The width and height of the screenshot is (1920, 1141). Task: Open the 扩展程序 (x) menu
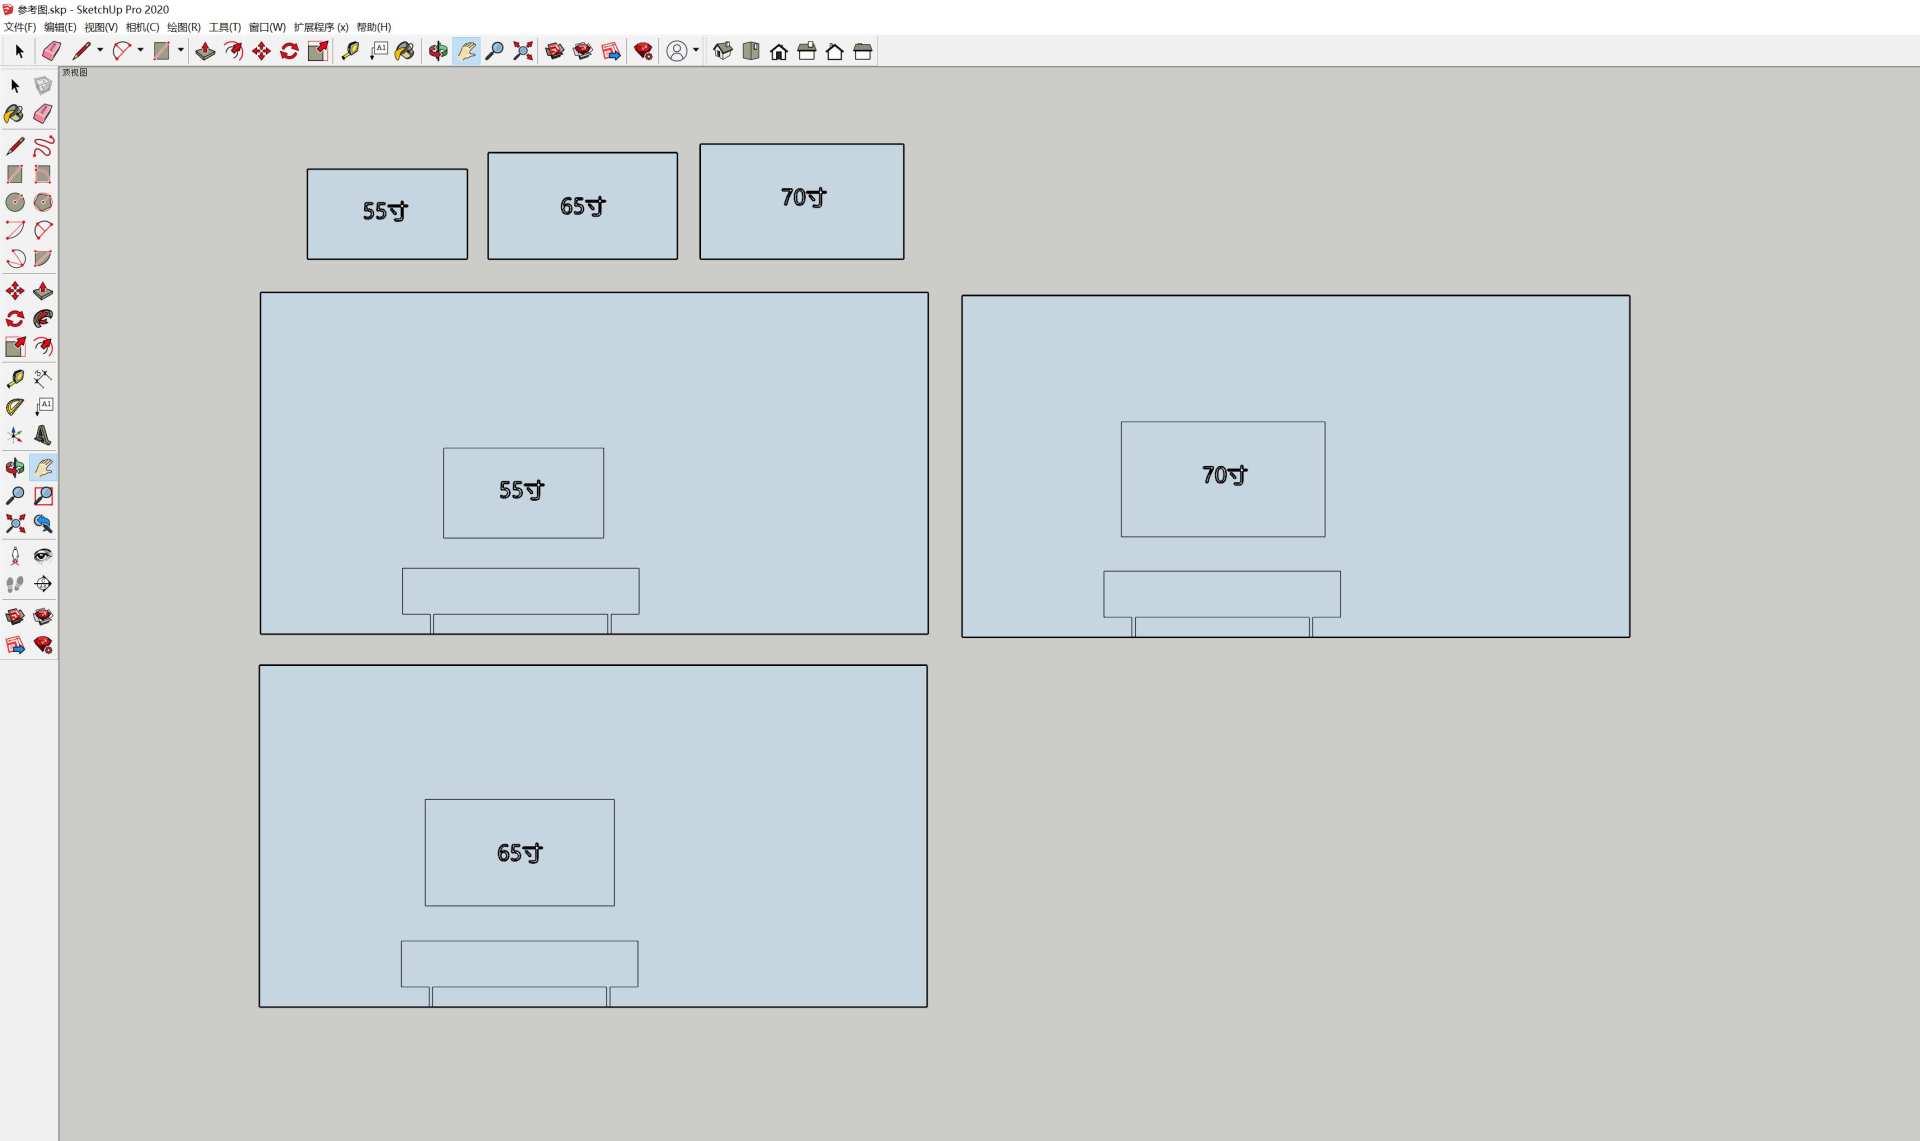click(x=321, y=27)
